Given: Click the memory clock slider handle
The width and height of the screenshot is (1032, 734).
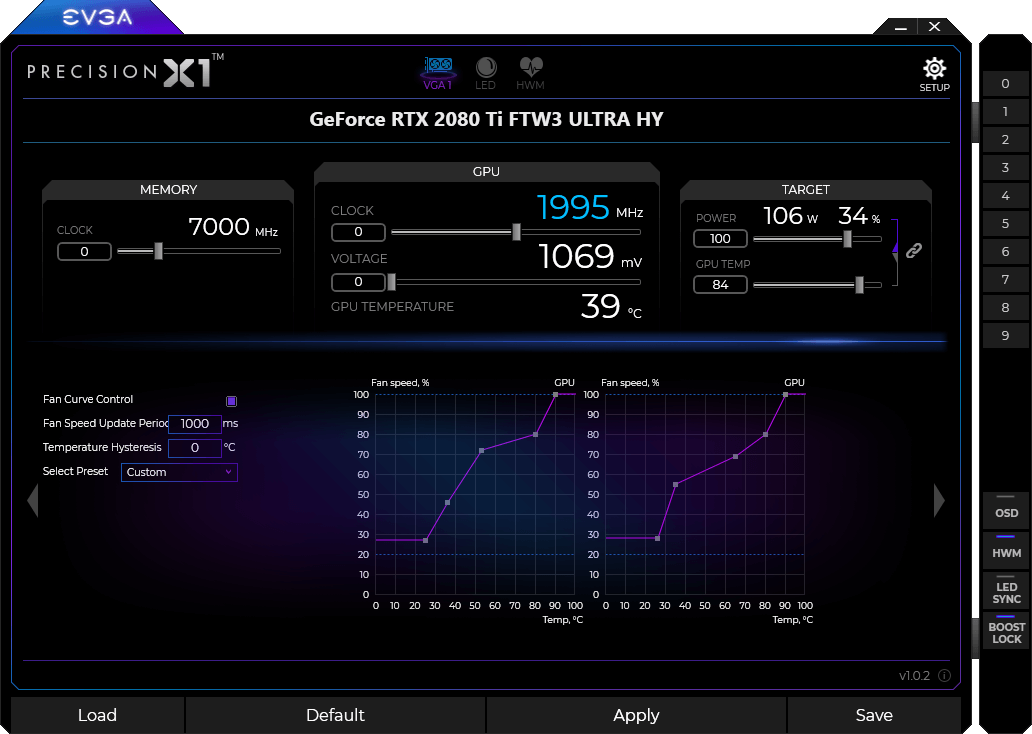Looking at the screenshot, I should (x=158, y=251).
